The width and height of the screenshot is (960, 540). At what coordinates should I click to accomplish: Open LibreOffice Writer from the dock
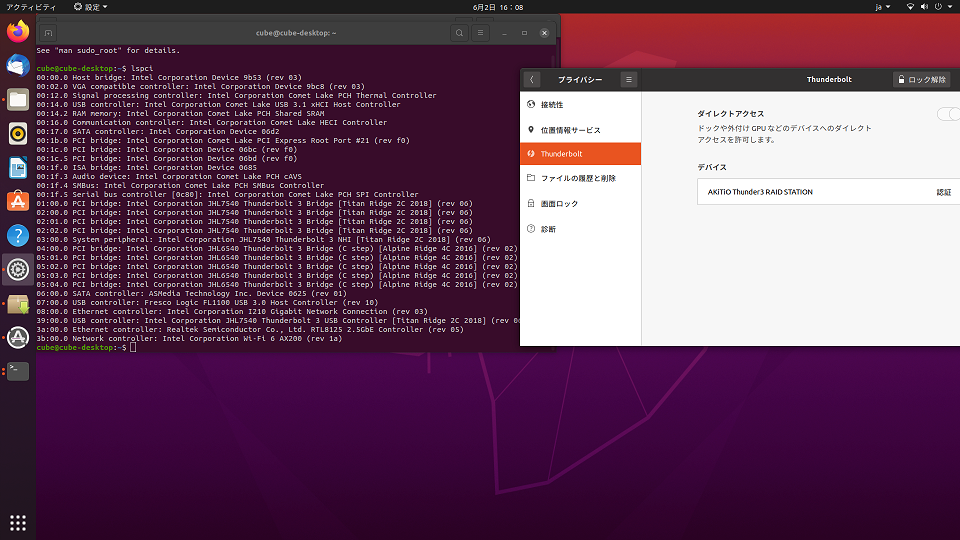(x=18, y=168)
